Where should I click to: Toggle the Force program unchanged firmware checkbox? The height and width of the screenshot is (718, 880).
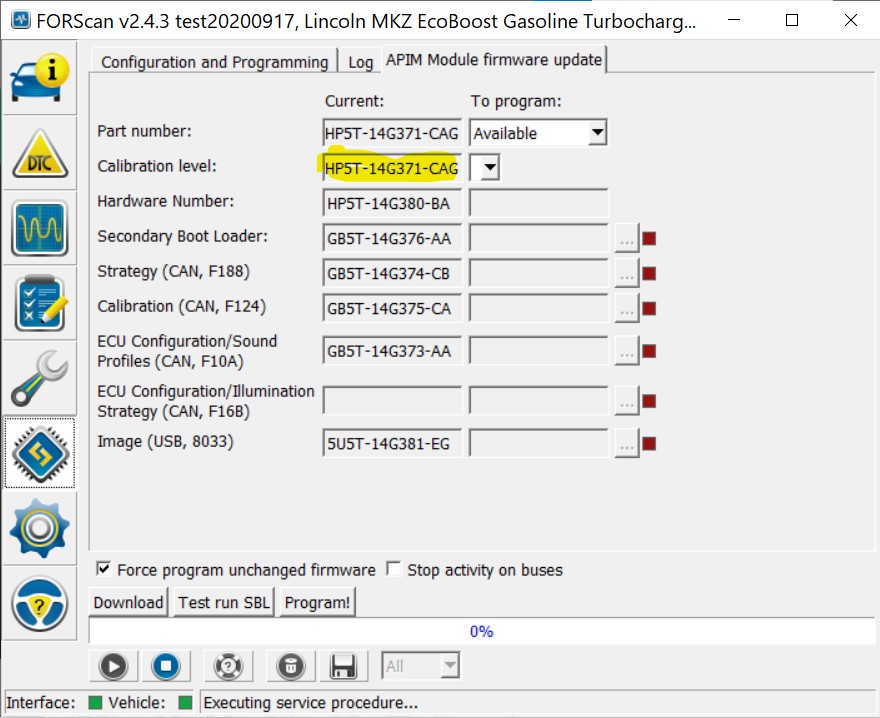[103, 570]
